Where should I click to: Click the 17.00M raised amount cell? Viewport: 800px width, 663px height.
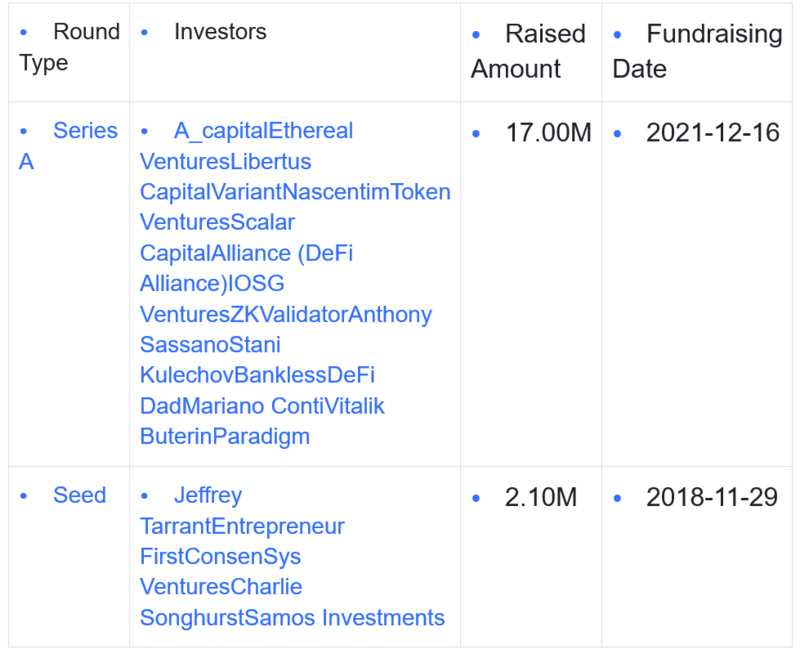548,132
